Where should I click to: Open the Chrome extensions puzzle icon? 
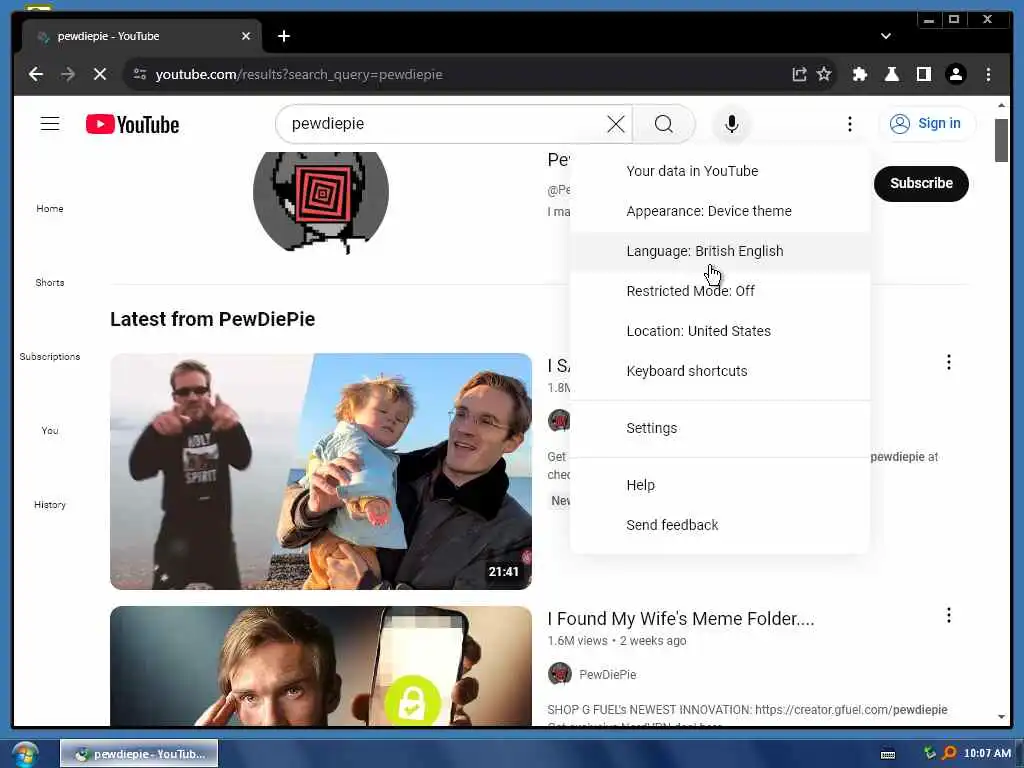point(859,74)
